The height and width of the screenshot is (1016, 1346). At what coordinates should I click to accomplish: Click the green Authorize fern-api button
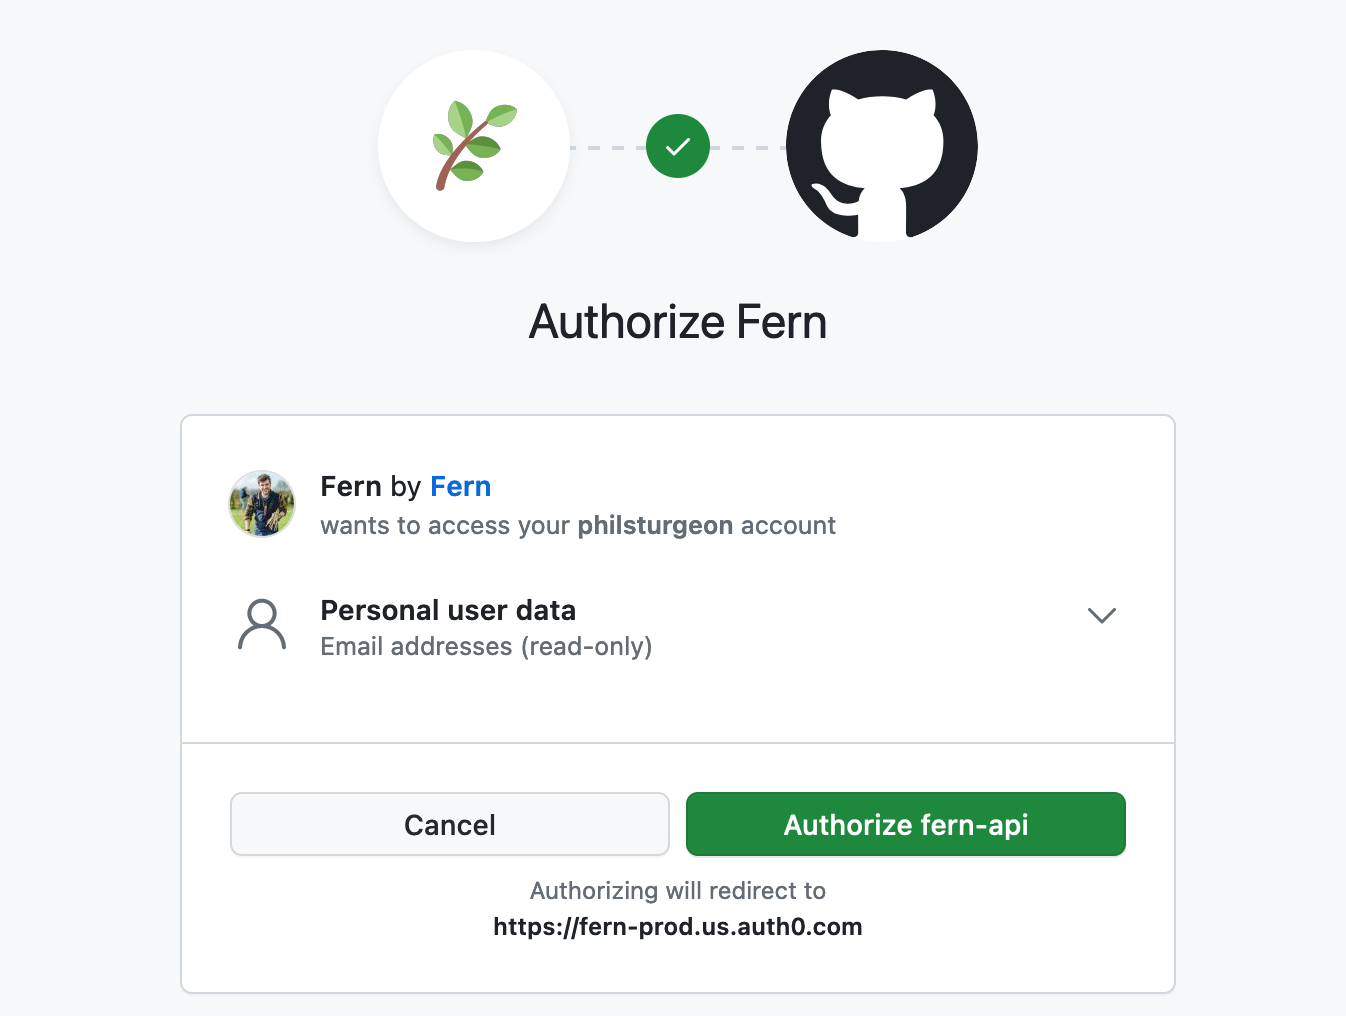[x=906, y=824]
